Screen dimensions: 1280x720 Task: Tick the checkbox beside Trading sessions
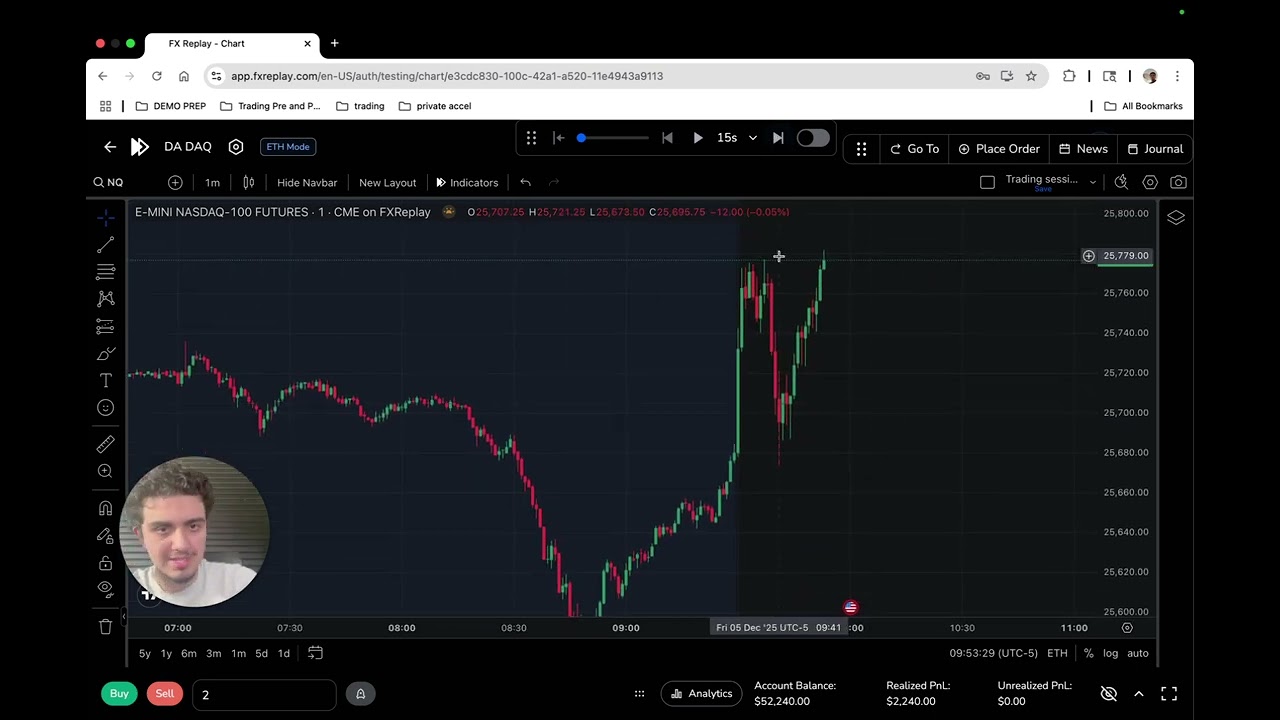point(987,182)
